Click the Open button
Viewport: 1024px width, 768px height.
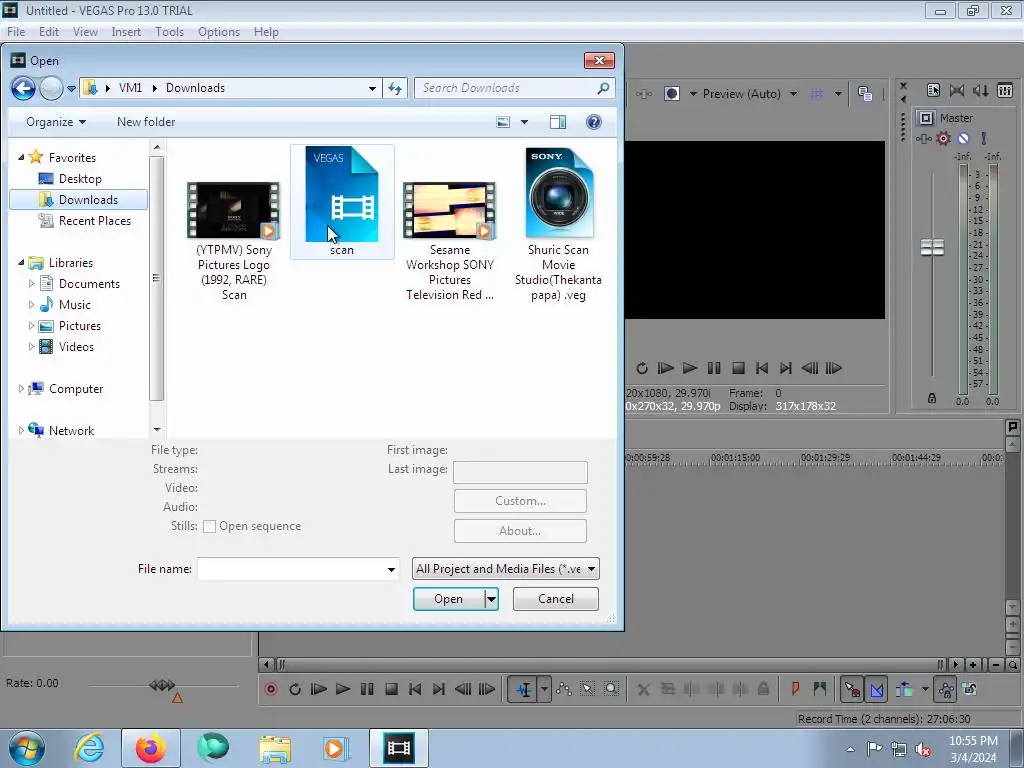pos(449,599)
